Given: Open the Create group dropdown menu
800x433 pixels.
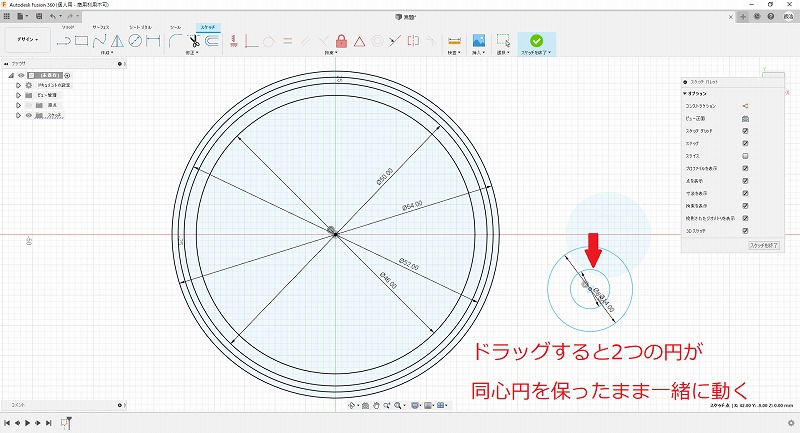Looking at the screenshot, I should 107,53.
